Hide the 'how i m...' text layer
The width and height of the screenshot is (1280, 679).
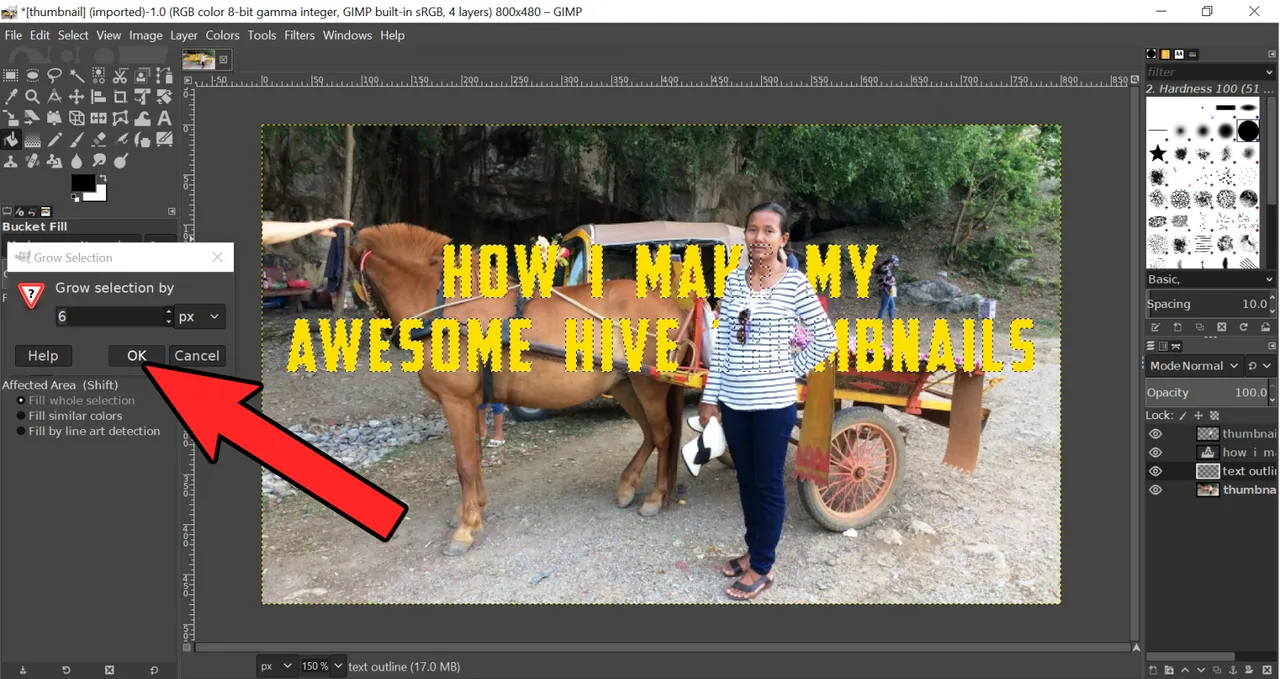(1155, 453)
